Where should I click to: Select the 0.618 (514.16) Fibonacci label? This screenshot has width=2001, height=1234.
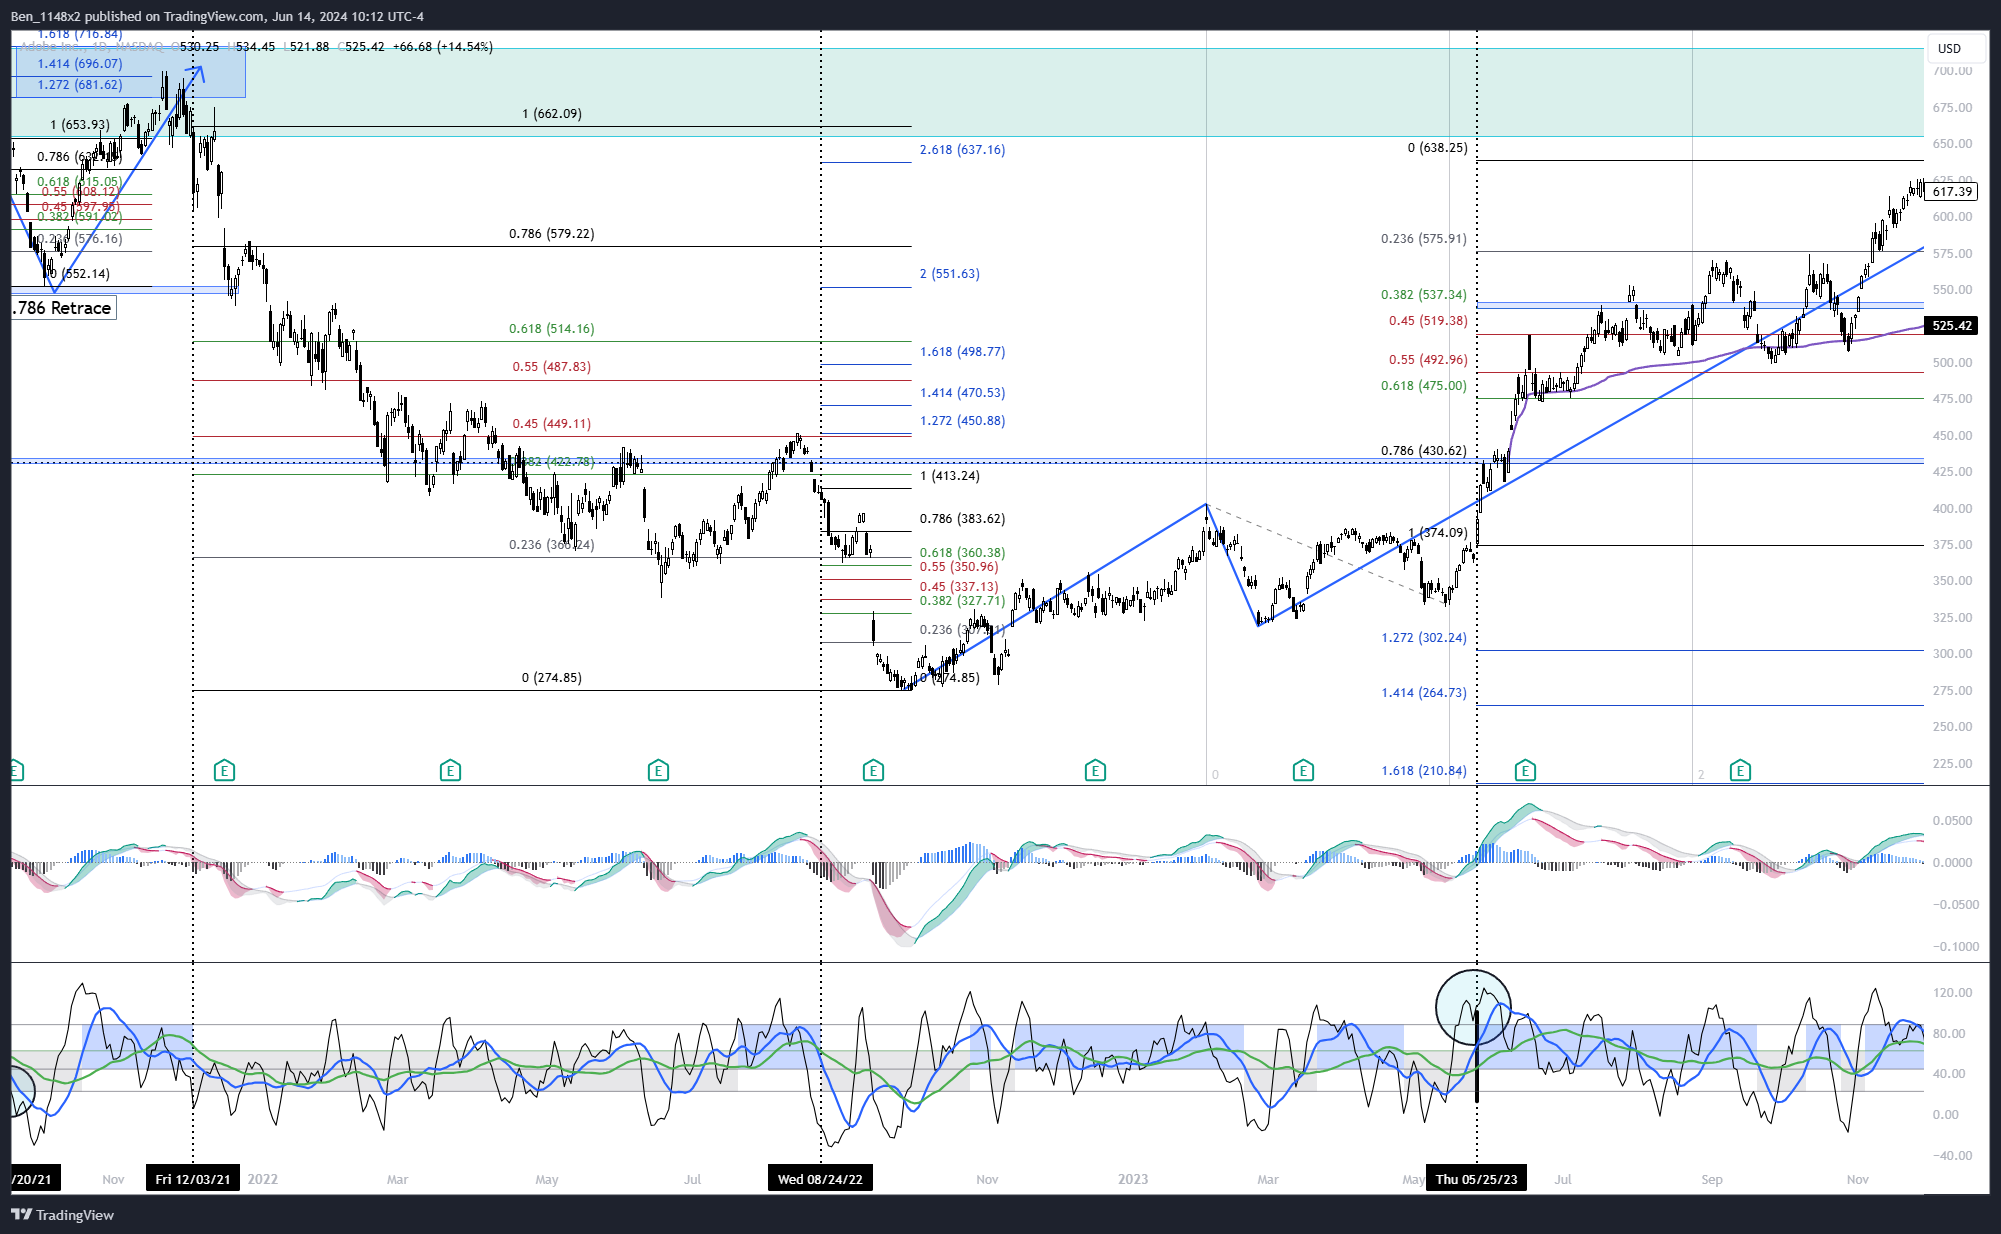551,329
